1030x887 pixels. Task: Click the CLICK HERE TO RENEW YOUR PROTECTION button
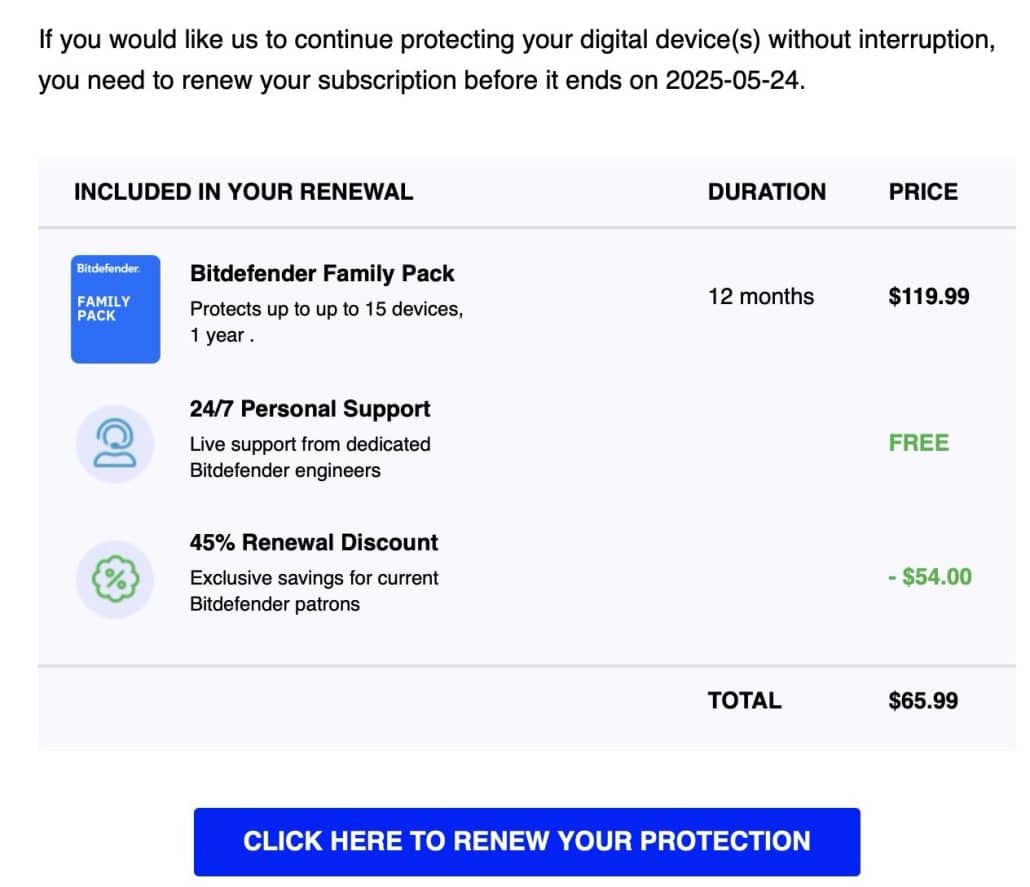[x=527, y=842]
